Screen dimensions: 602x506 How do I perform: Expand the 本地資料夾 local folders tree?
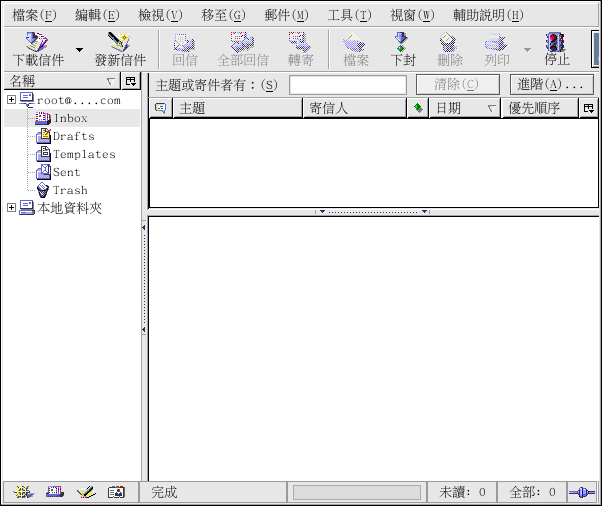(x=11, y=208)
